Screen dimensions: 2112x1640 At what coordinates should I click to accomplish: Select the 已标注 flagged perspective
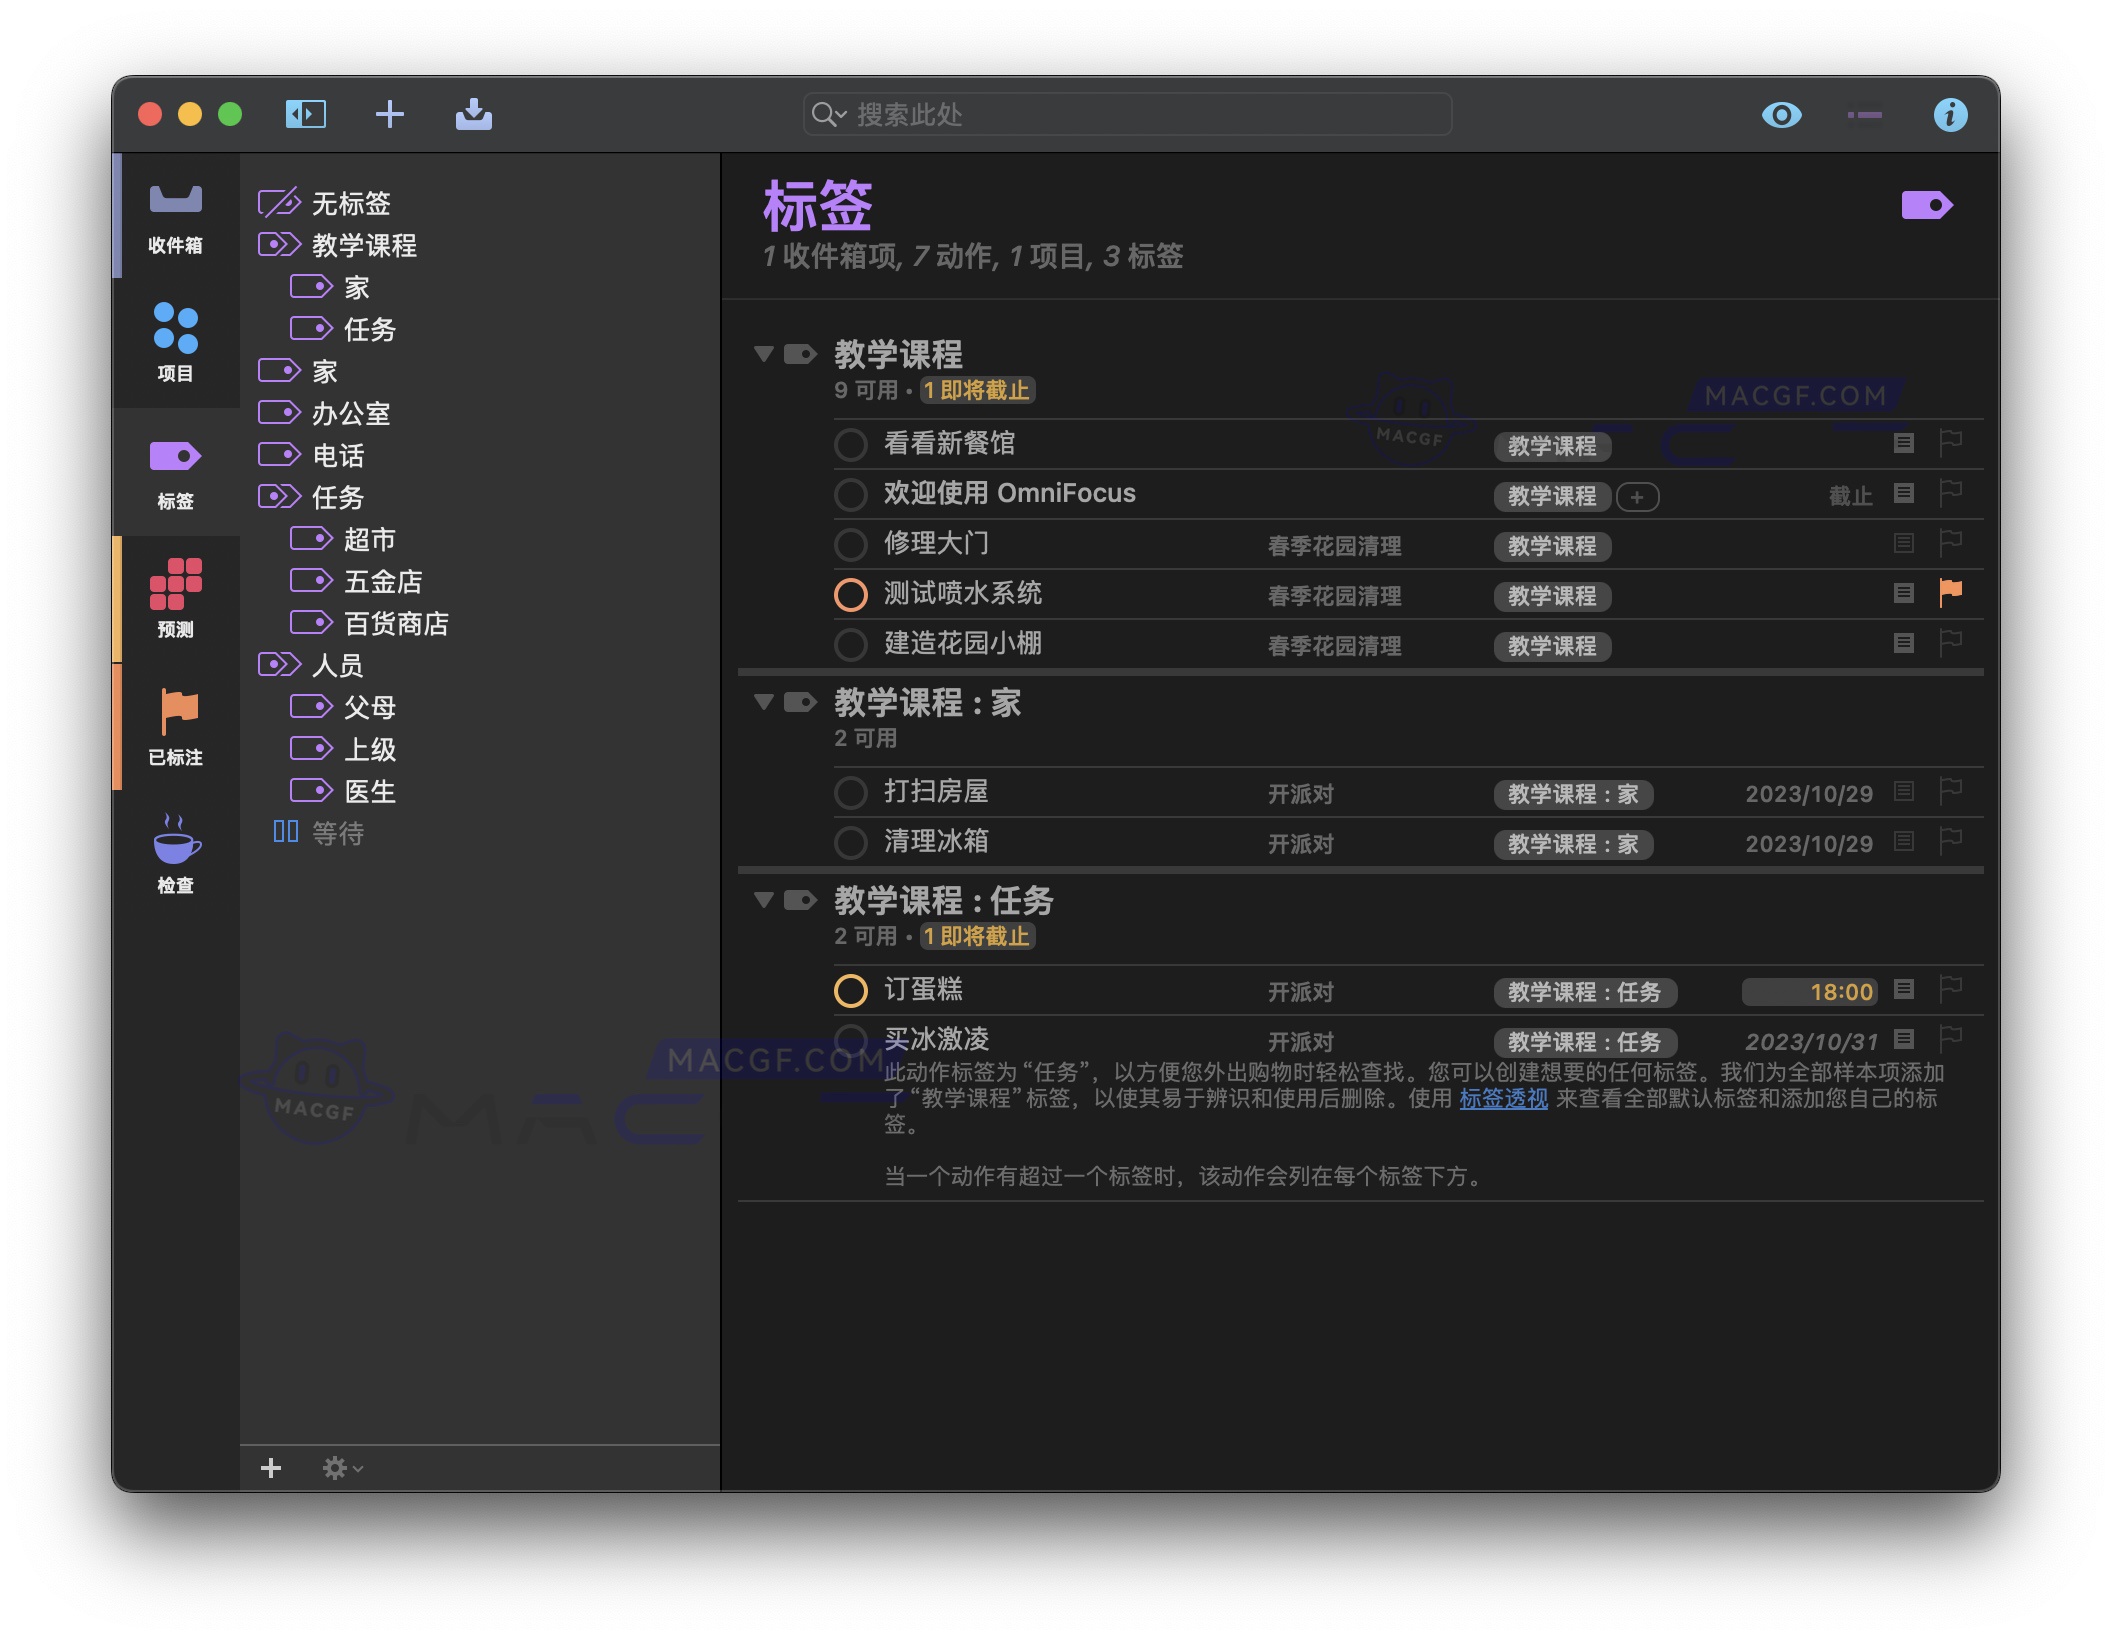176,725
